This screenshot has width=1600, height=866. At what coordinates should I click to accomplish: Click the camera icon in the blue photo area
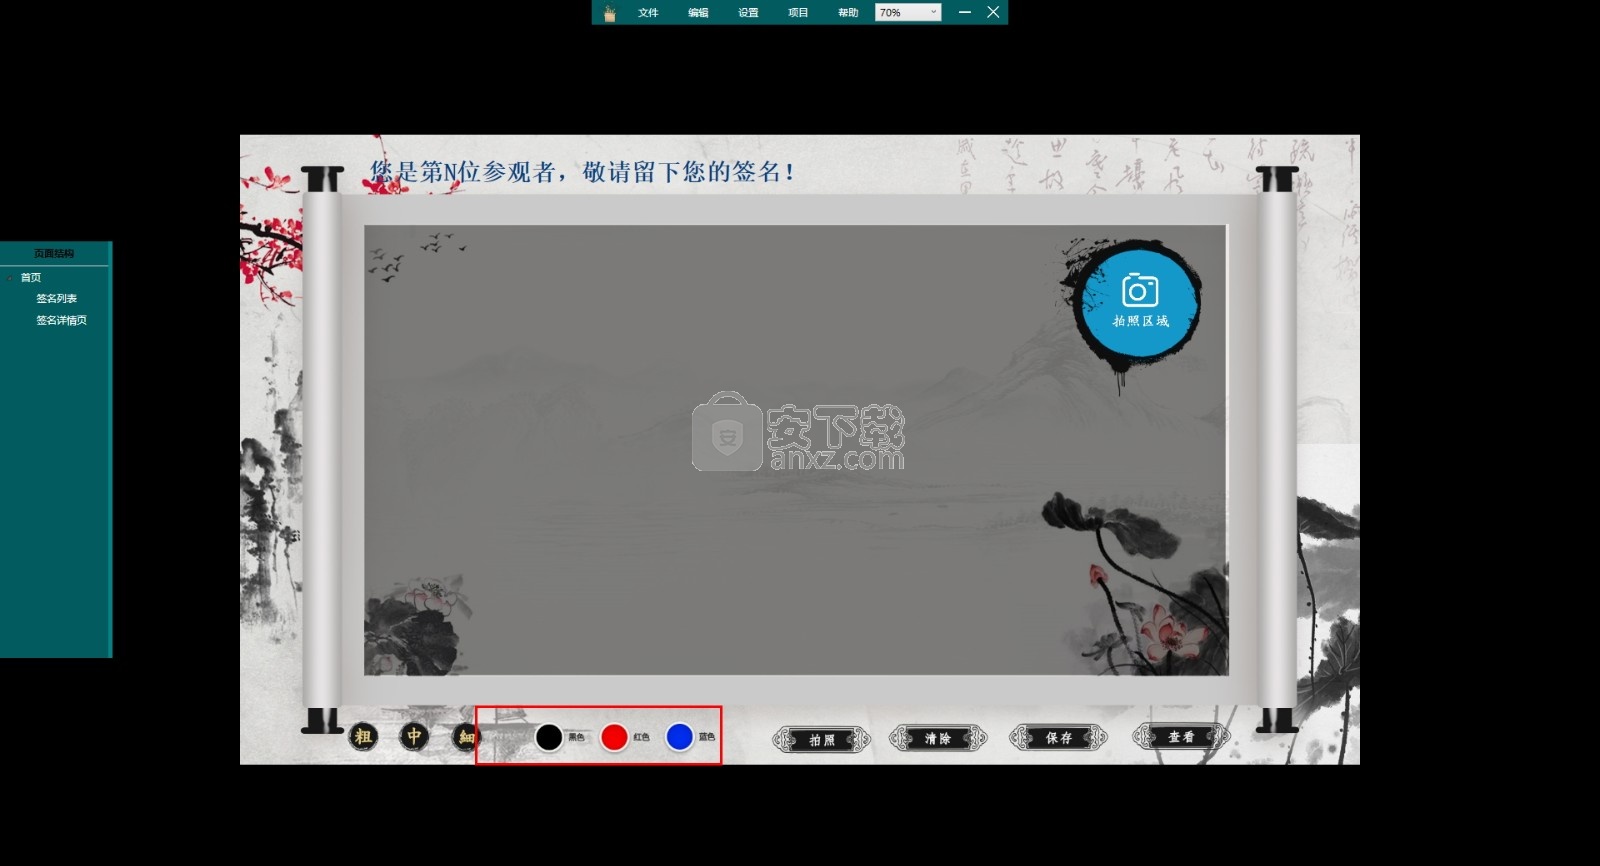click(1140, 290)
